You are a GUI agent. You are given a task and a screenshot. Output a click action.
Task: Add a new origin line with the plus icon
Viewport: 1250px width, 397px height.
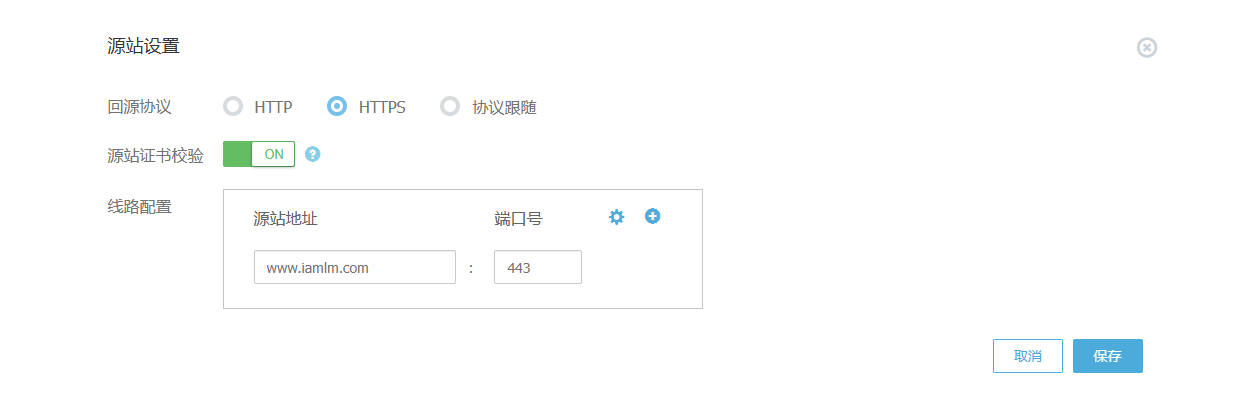653,216
